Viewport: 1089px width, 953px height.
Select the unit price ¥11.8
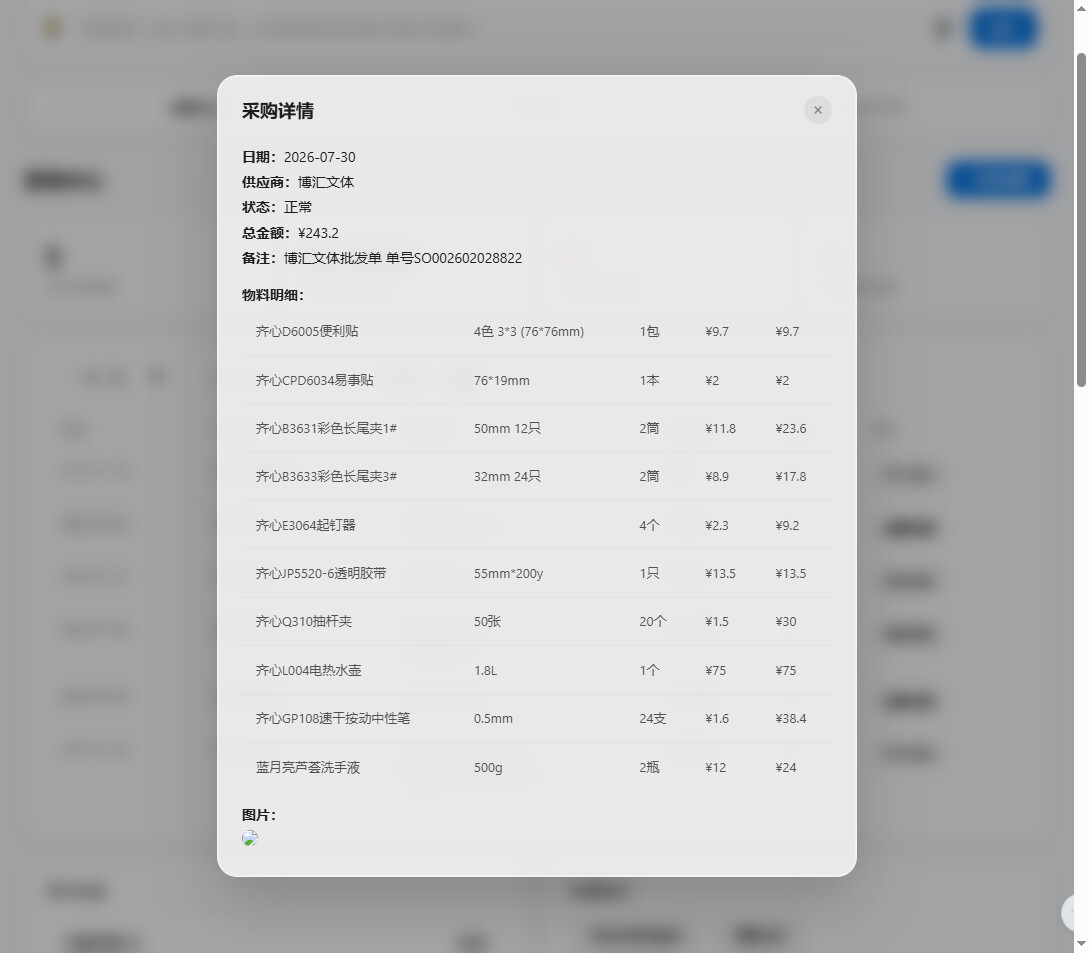[x=720, y=428]
